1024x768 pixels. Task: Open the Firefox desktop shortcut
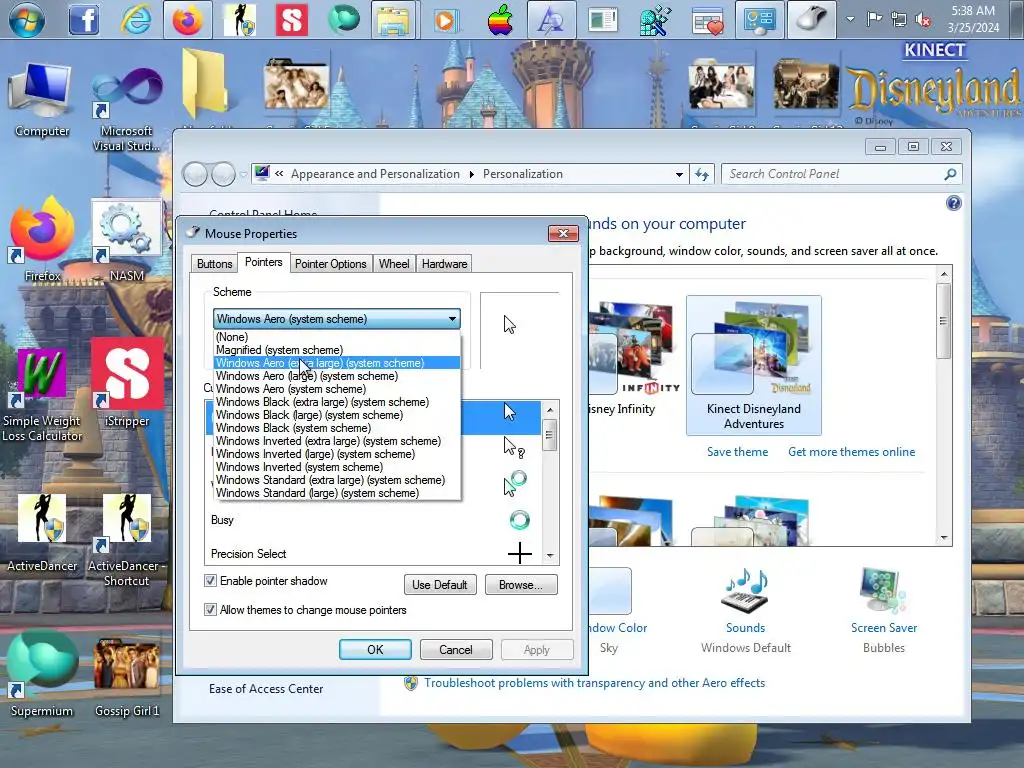tap(42, 240)
